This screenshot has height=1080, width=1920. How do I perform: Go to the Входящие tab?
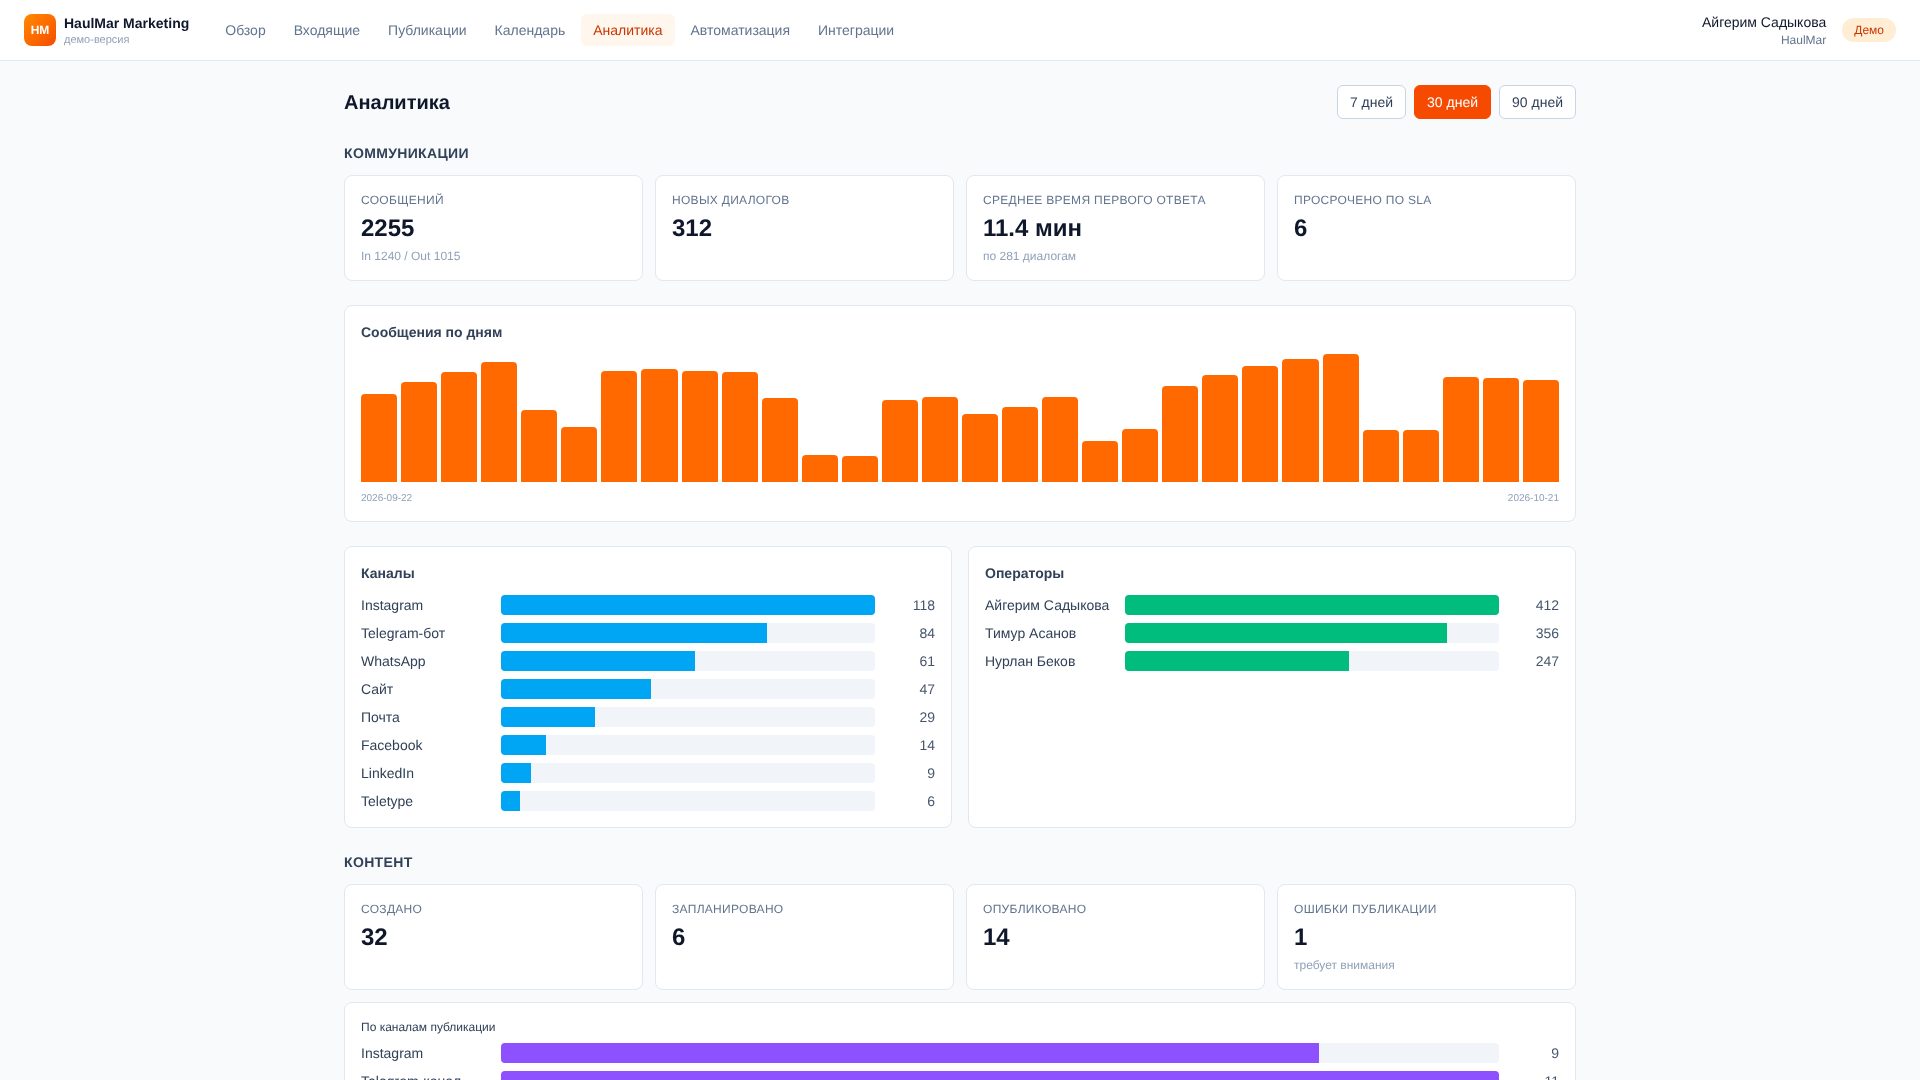click(x=327, y=30)
